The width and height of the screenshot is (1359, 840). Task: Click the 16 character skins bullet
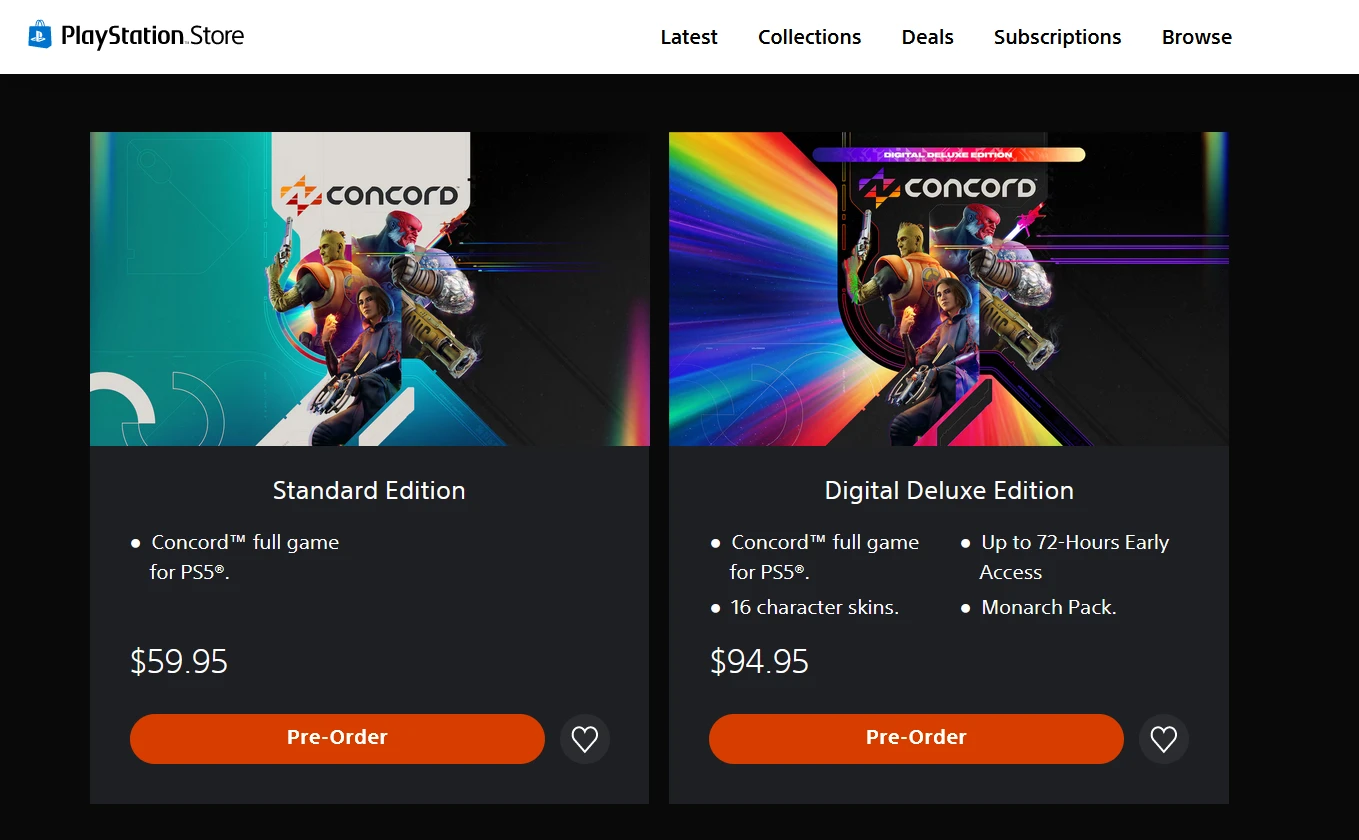(814, 607)
